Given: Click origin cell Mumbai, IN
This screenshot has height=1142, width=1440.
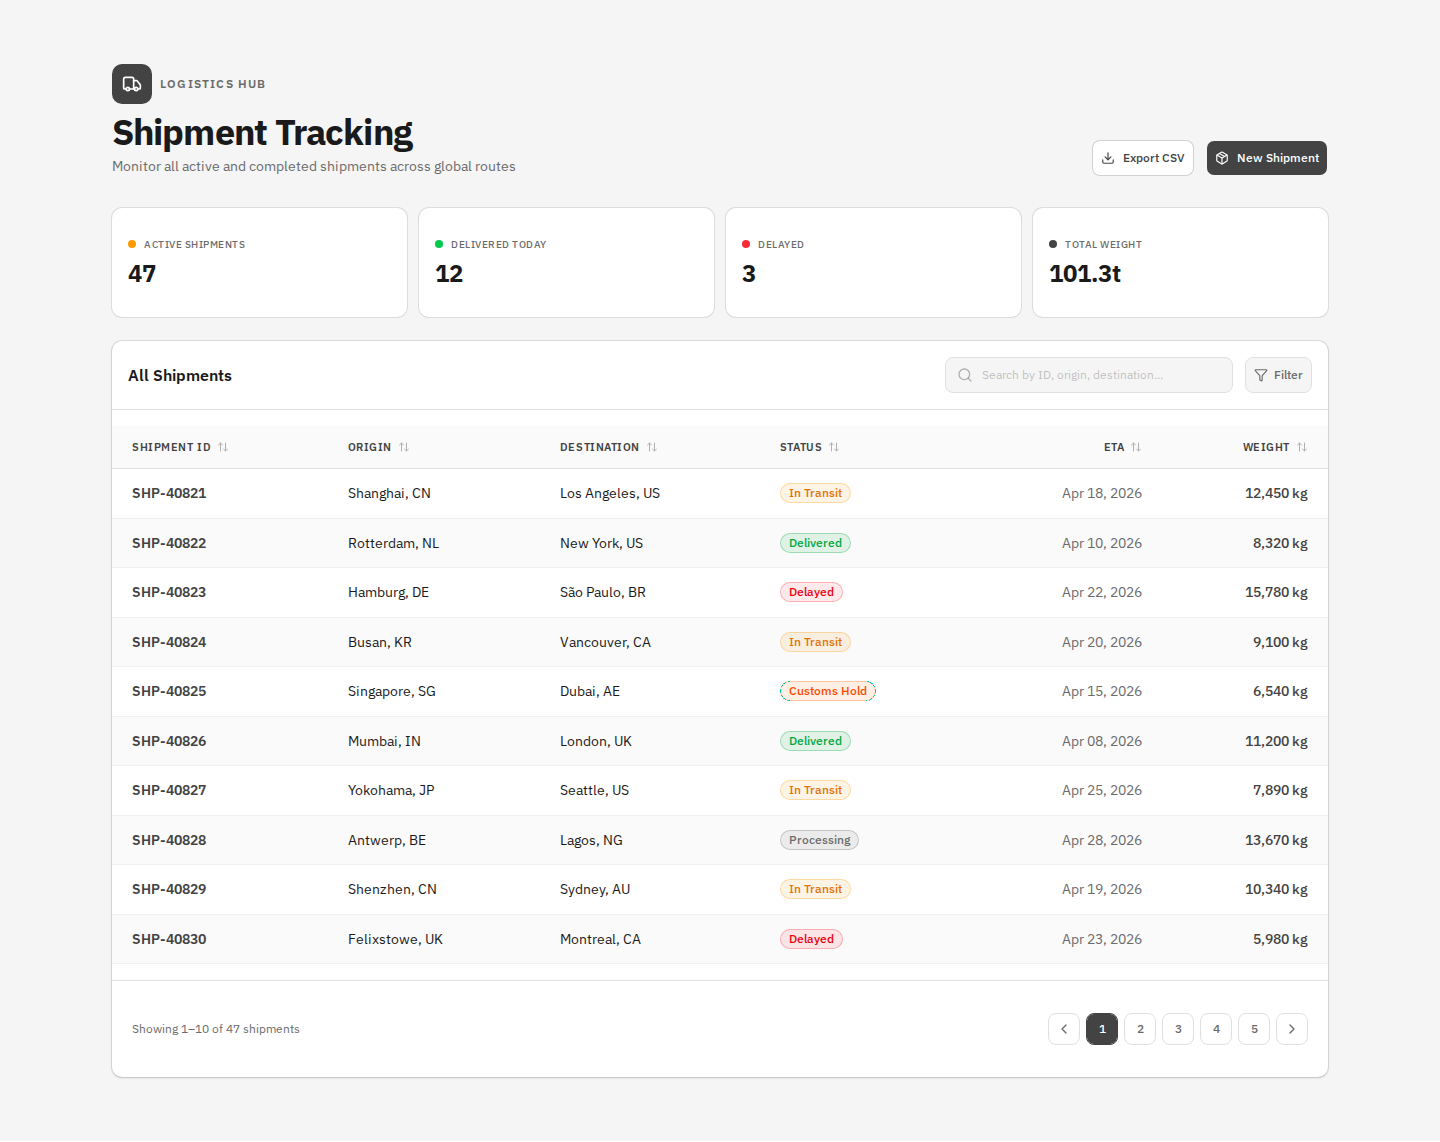Looking at the screenshot, I should [x=384, y=741].
